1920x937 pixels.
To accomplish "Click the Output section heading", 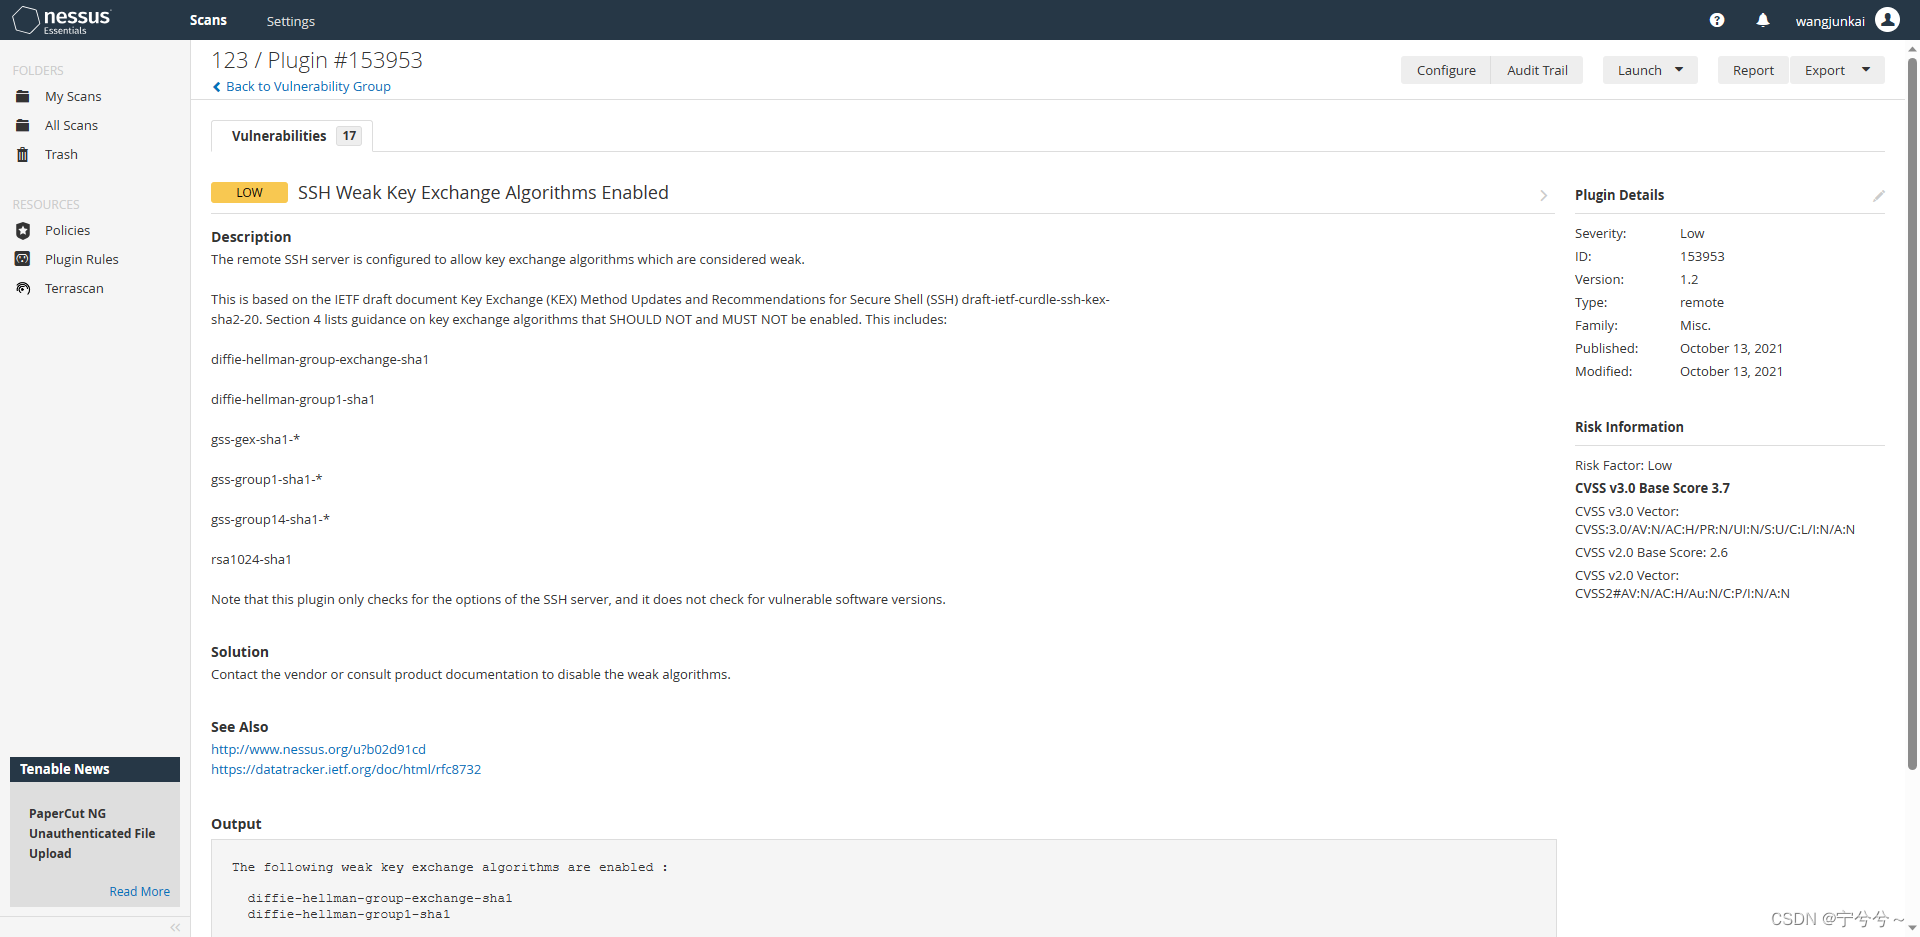I will tap(236, 824).
